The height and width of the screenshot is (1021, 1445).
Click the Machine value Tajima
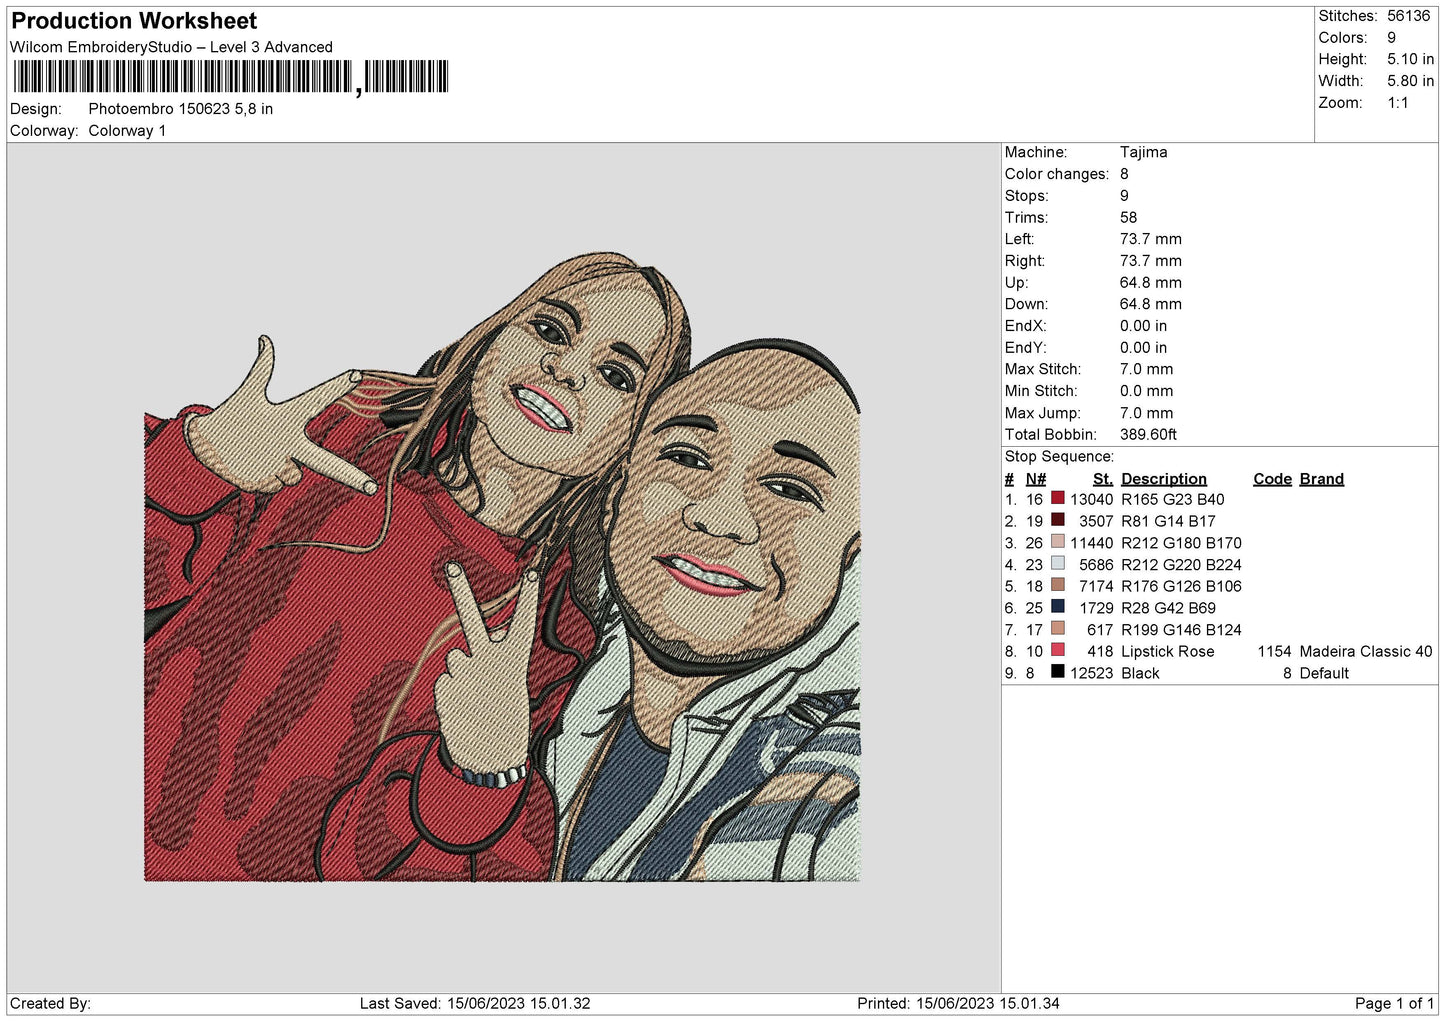(x=1144, y=152)
